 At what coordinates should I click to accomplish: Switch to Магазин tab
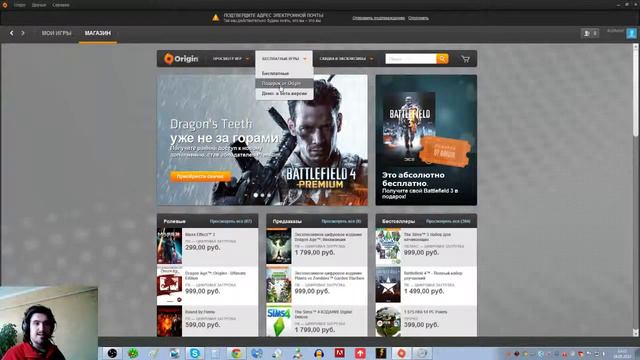(98, 33)
